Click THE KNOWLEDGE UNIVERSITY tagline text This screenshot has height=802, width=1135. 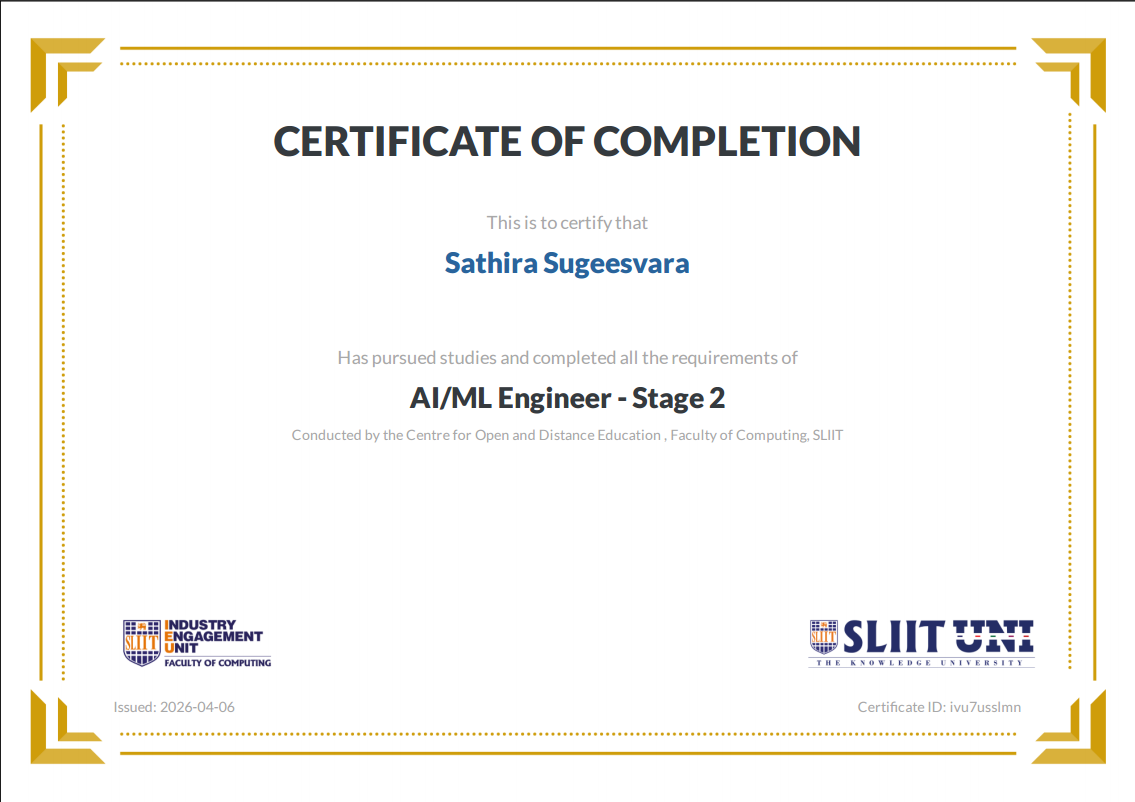(x=919, y=661)
